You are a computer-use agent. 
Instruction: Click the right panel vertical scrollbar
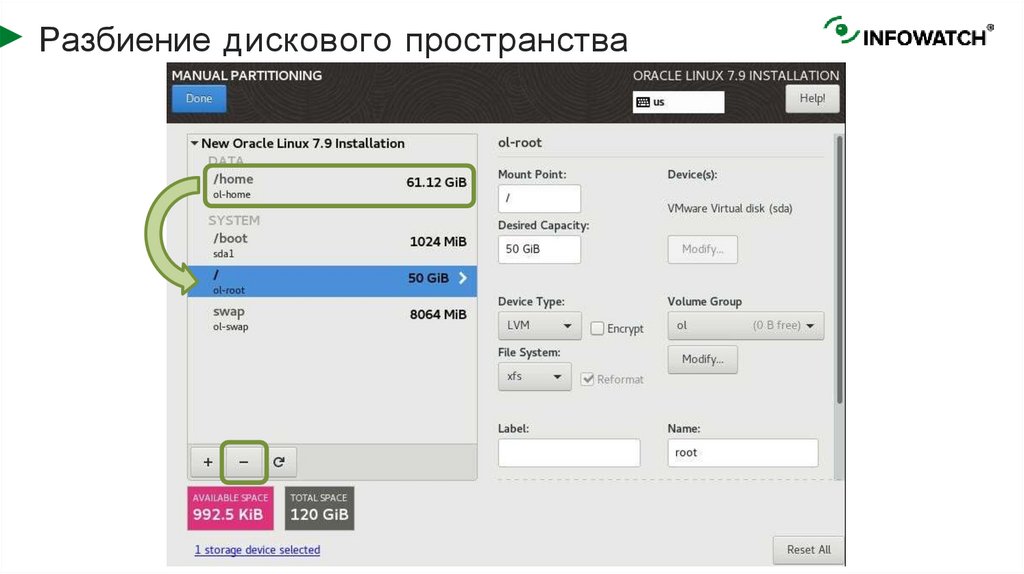839,269
